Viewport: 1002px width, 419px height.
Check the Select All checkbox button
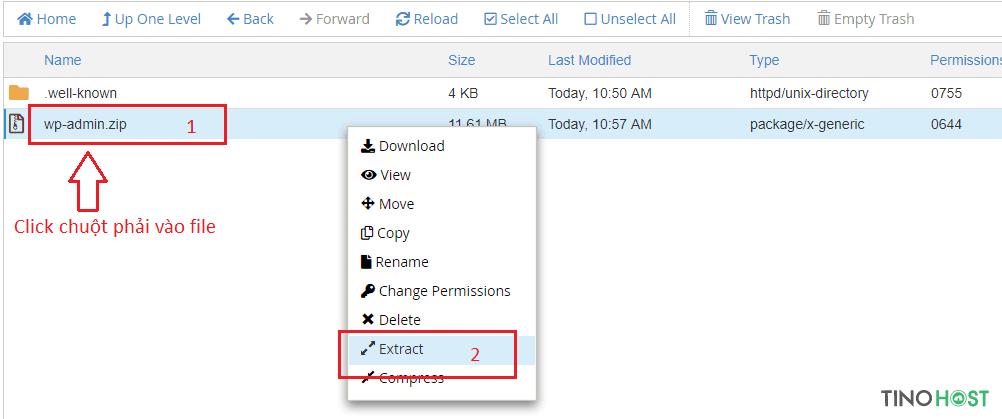pos(521,19)
